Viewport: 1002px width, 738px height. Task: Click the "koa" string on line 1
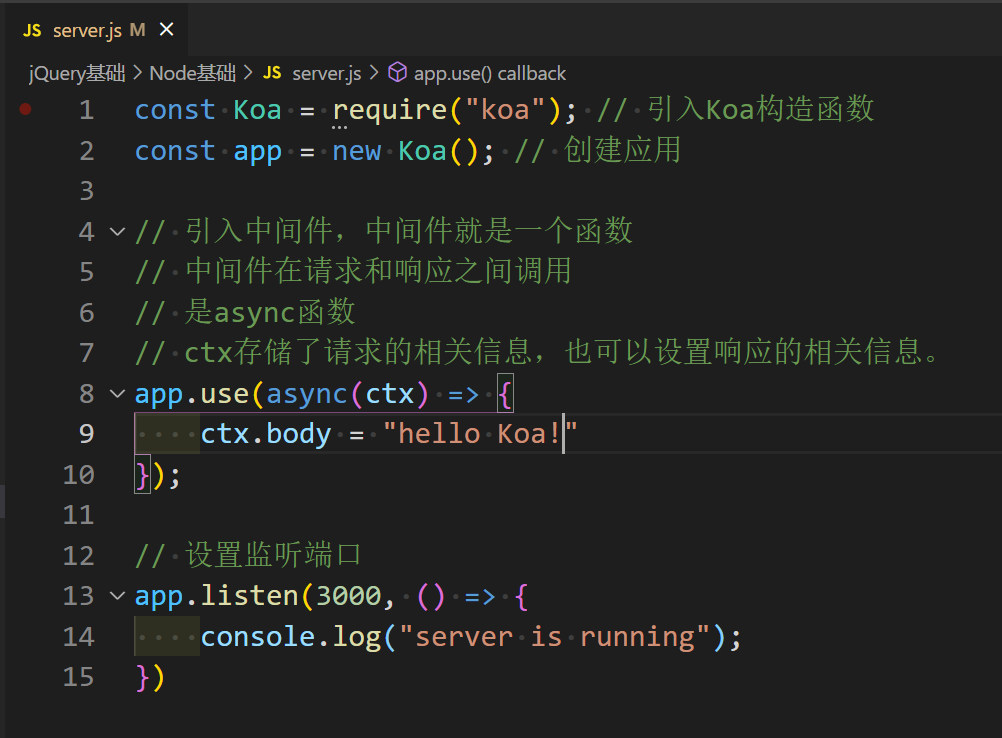pos(505,110)
